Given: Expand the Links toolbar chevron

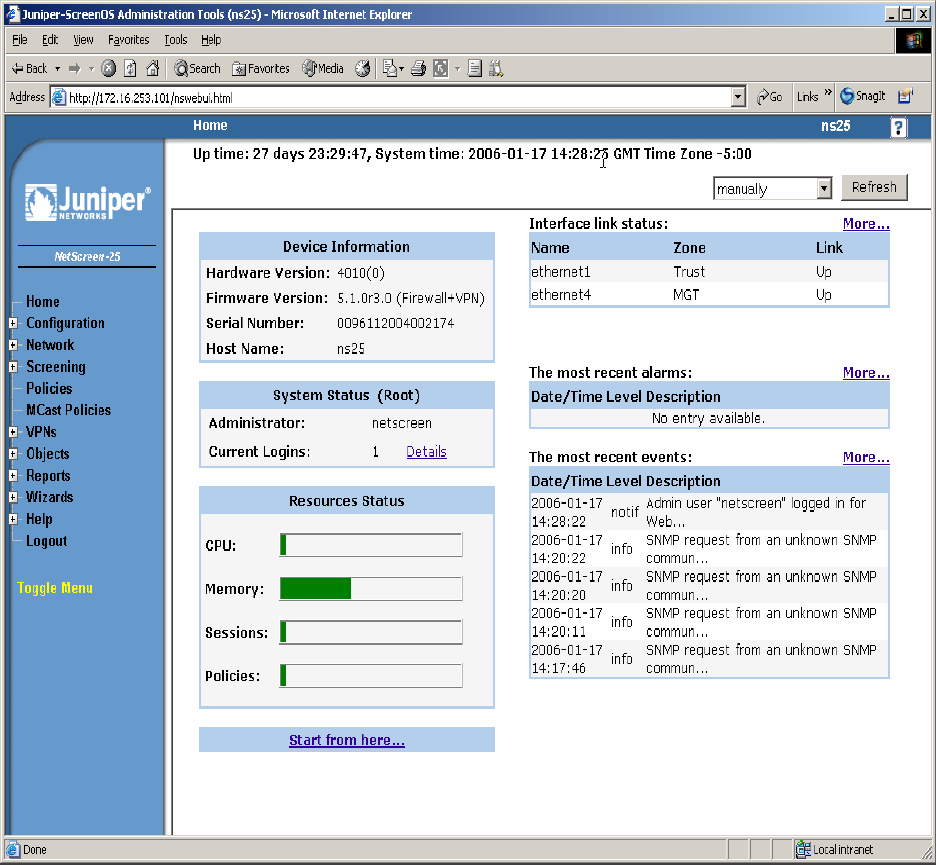Looking at the screenshot, I should pos(828,93).
